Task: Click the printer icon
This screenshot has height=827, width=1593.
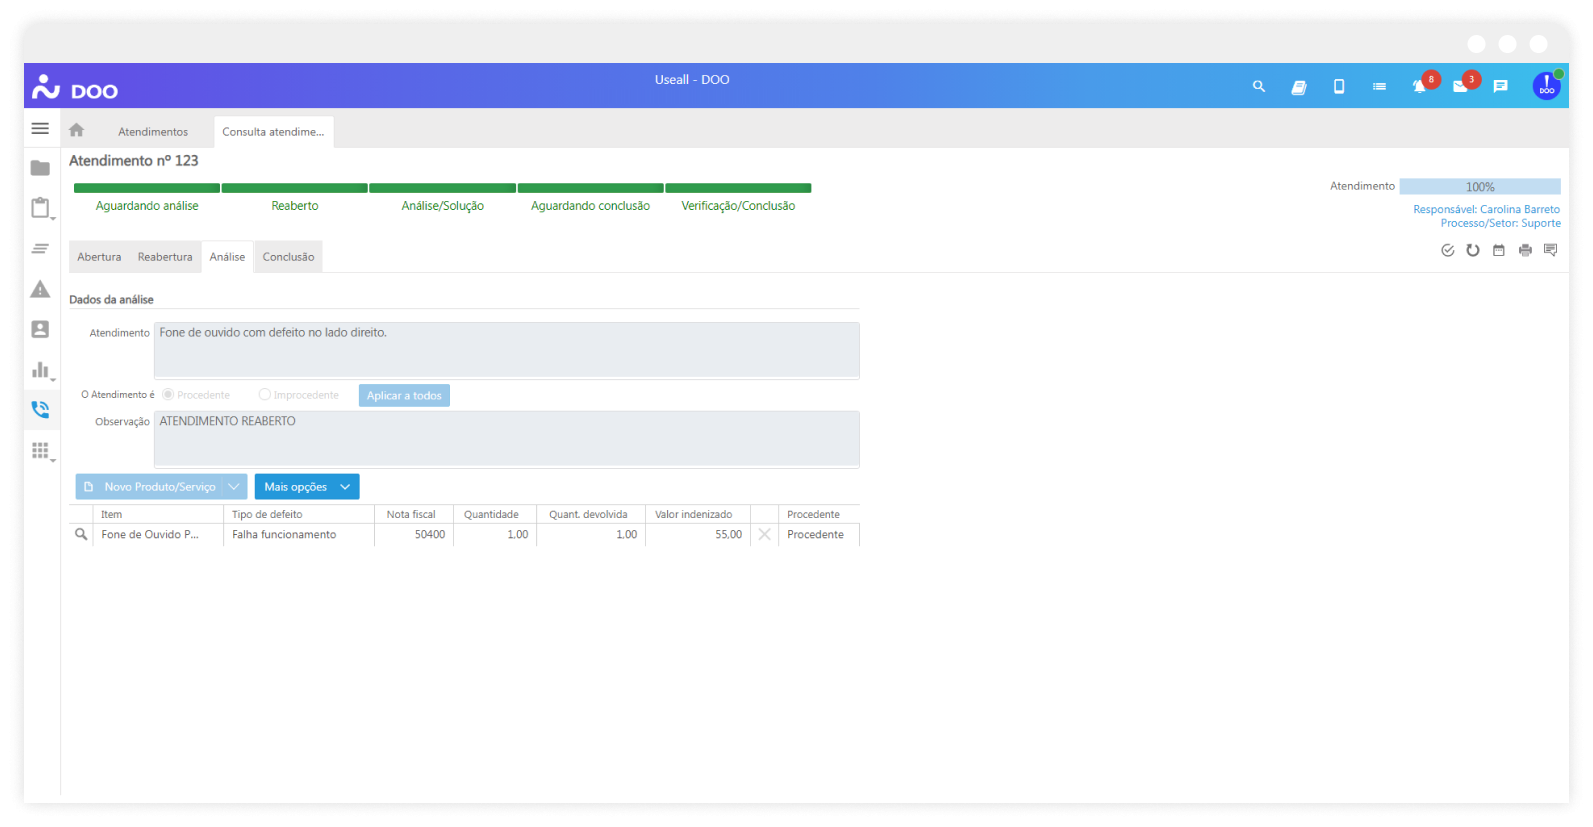Action: [x=1525, y=250]
